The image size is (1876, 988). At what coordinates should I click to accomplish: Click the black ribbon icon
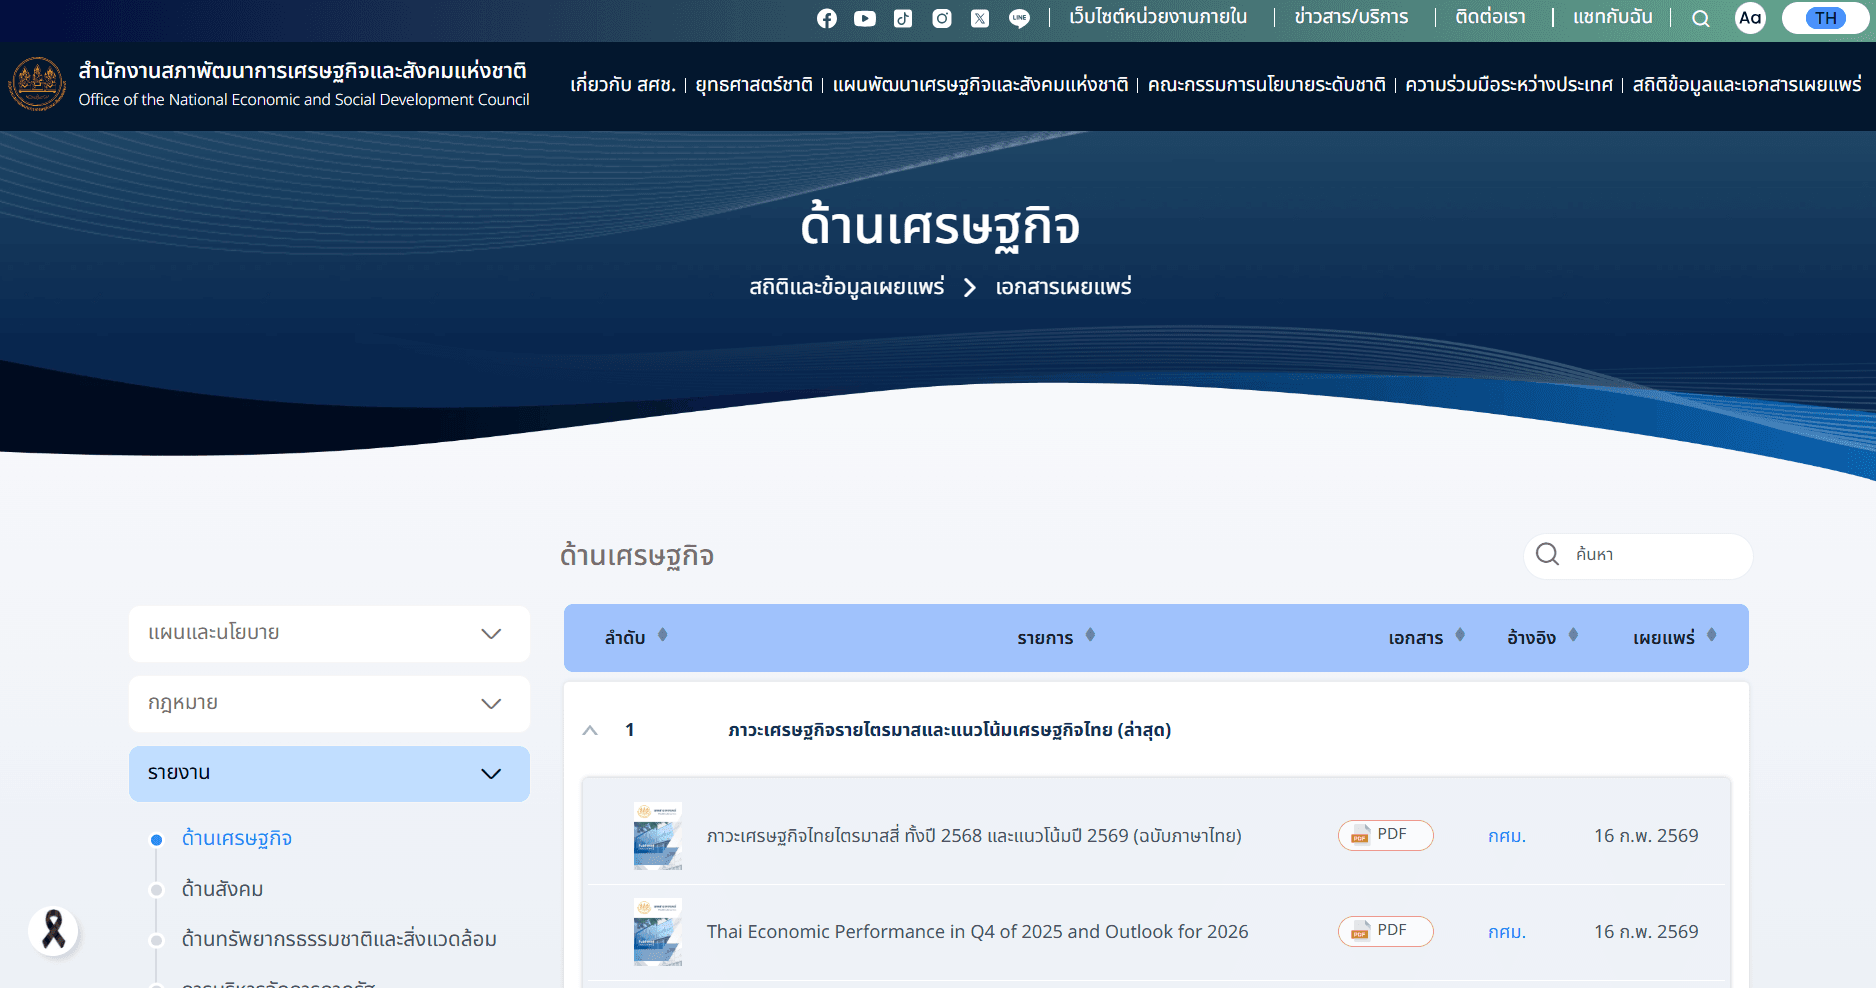pyautogui.click(x=53, y=930)
